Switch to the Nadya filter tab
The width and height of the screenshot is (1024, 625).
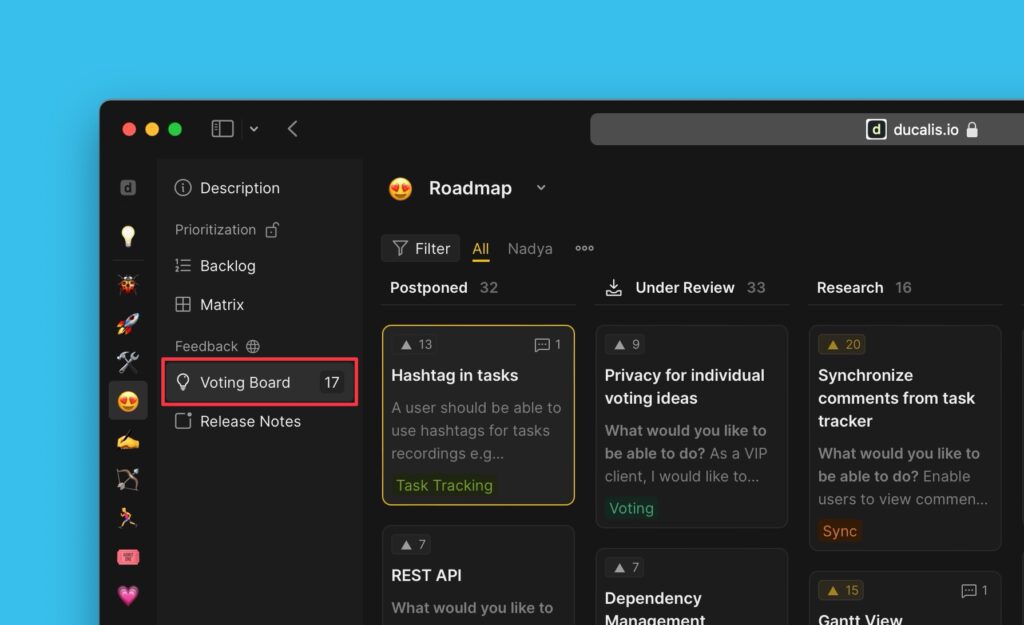point(530,249)
